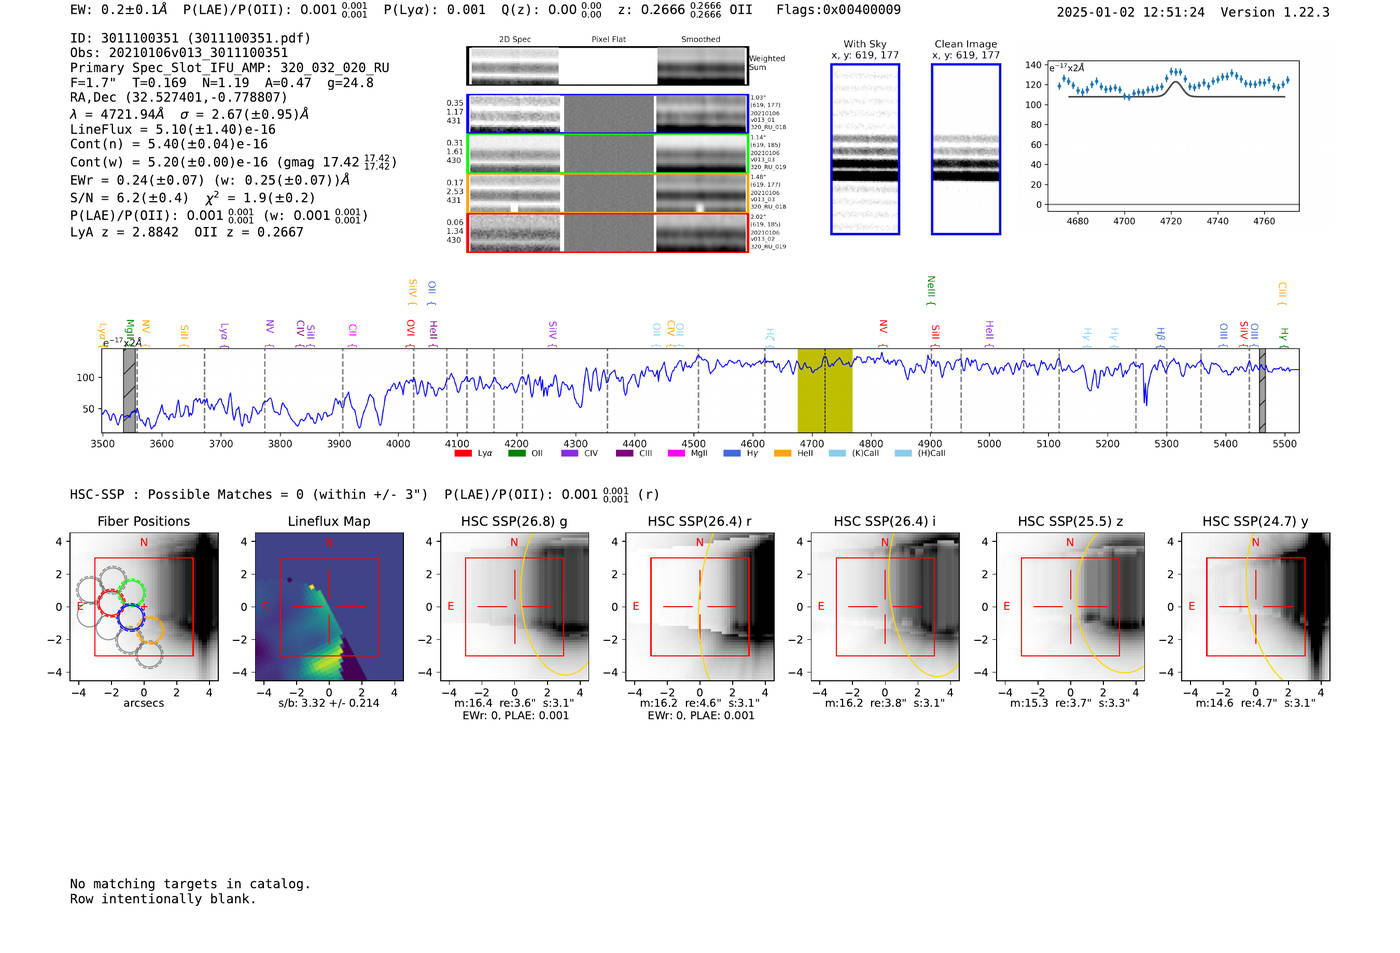Click the green NeIII line label above spectrum
The image size is (1400, 953).
pos(931,288)
